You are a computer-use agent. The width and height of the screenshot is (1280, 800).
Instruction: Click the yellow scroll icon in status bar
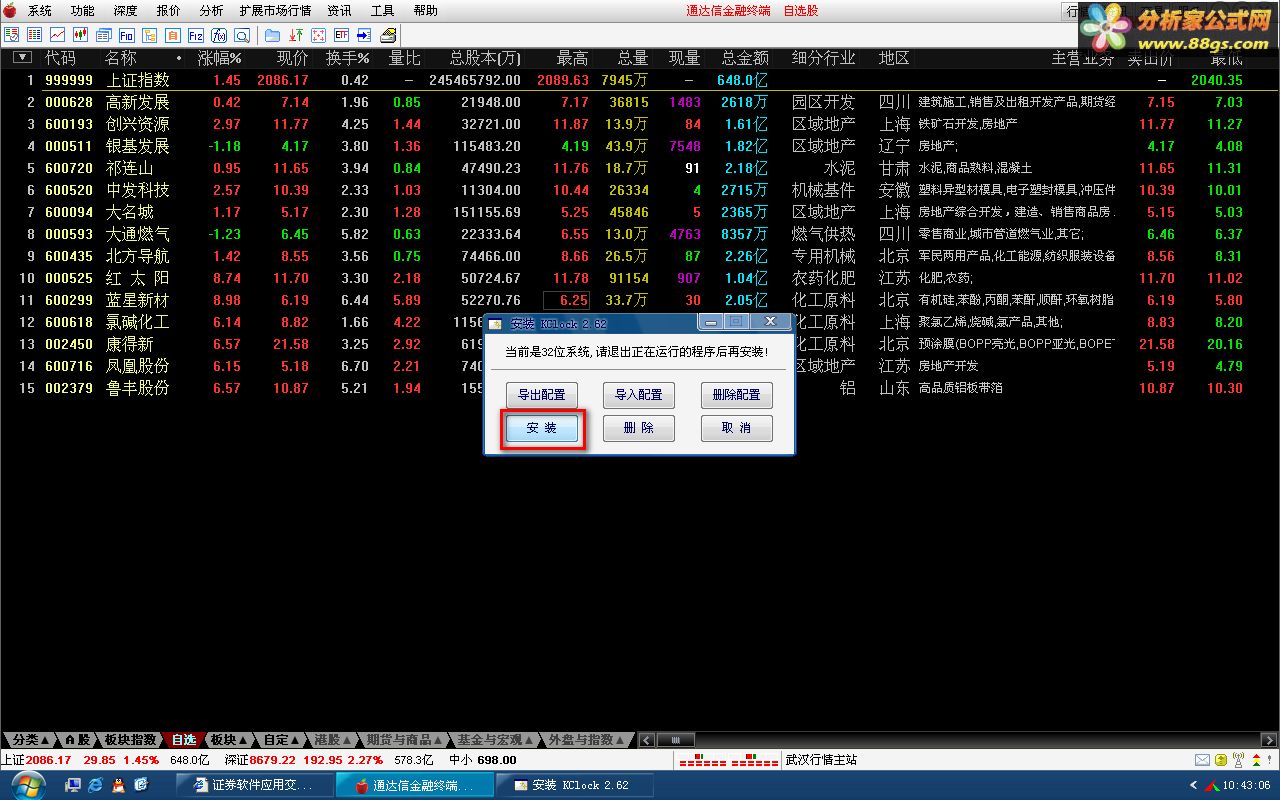(x=1221, y=760)
